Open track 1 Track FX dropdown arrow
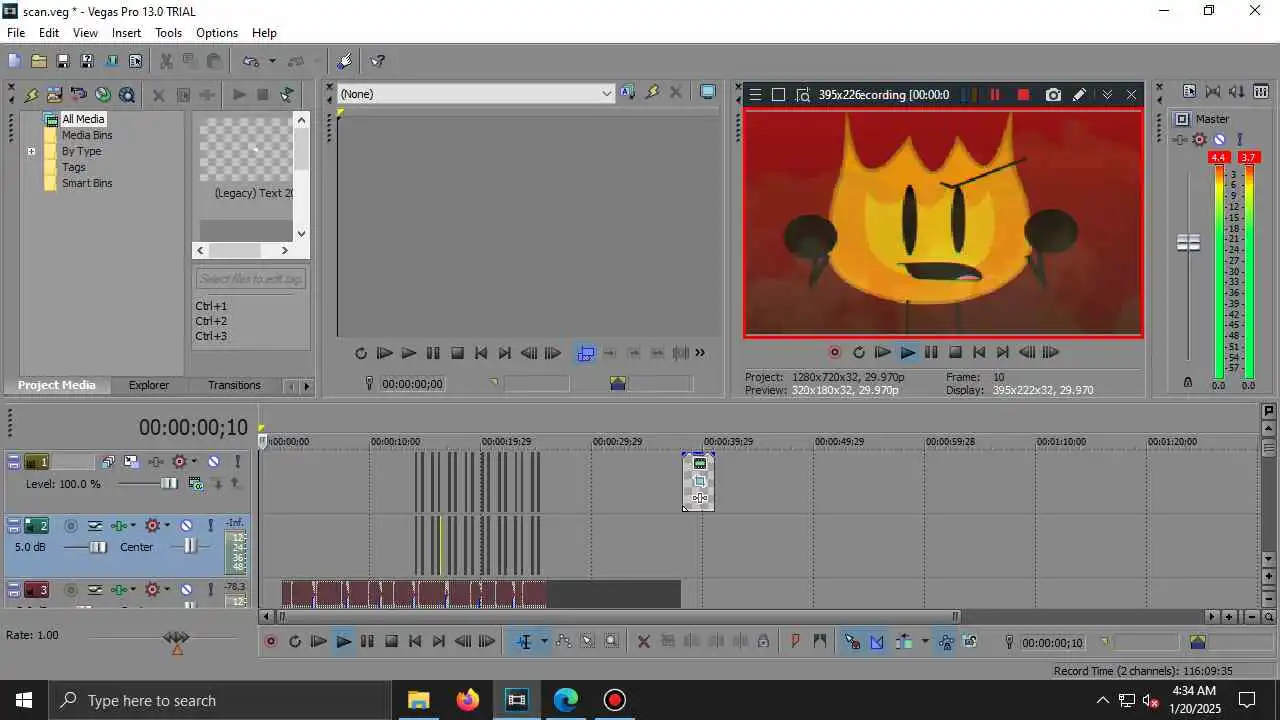The height and width of the screenshot is (720, 1280). (192, 462)
